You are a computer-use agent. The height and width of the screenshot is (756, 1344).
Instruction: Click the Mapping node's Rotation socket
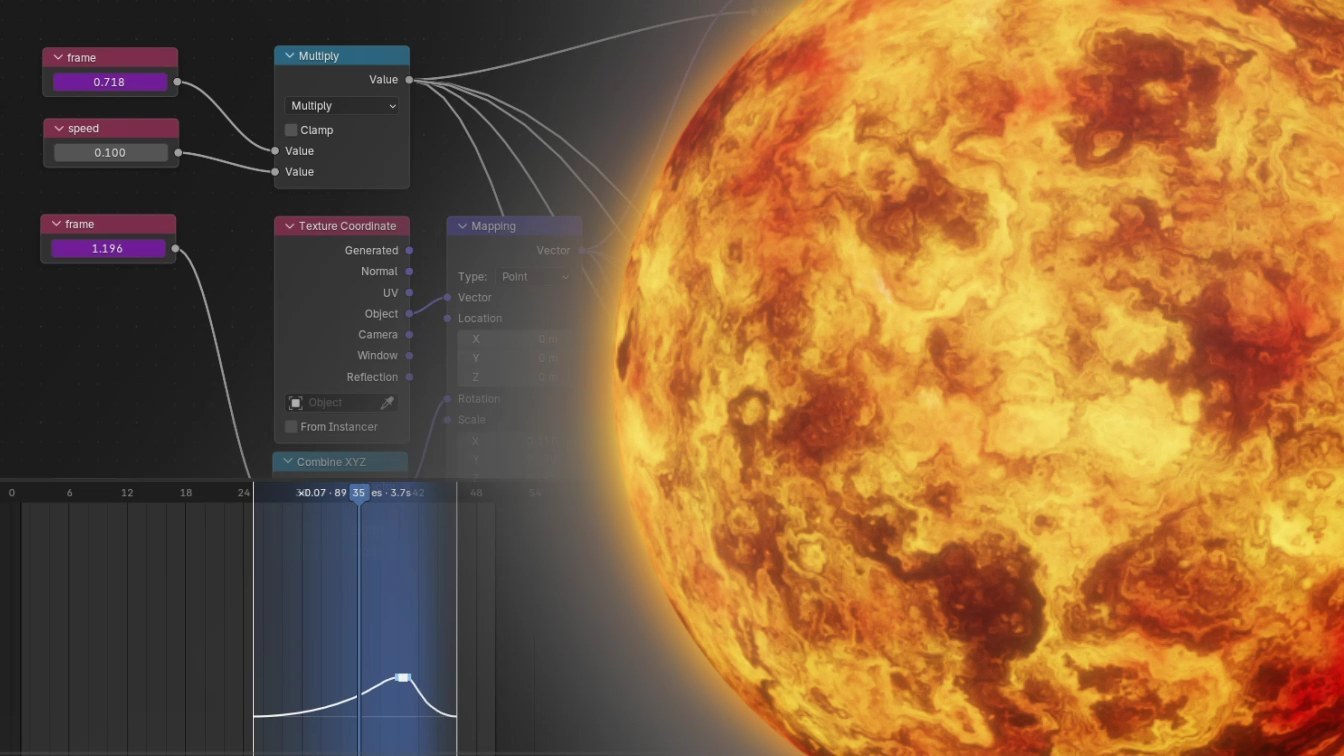tap(447, 399)
